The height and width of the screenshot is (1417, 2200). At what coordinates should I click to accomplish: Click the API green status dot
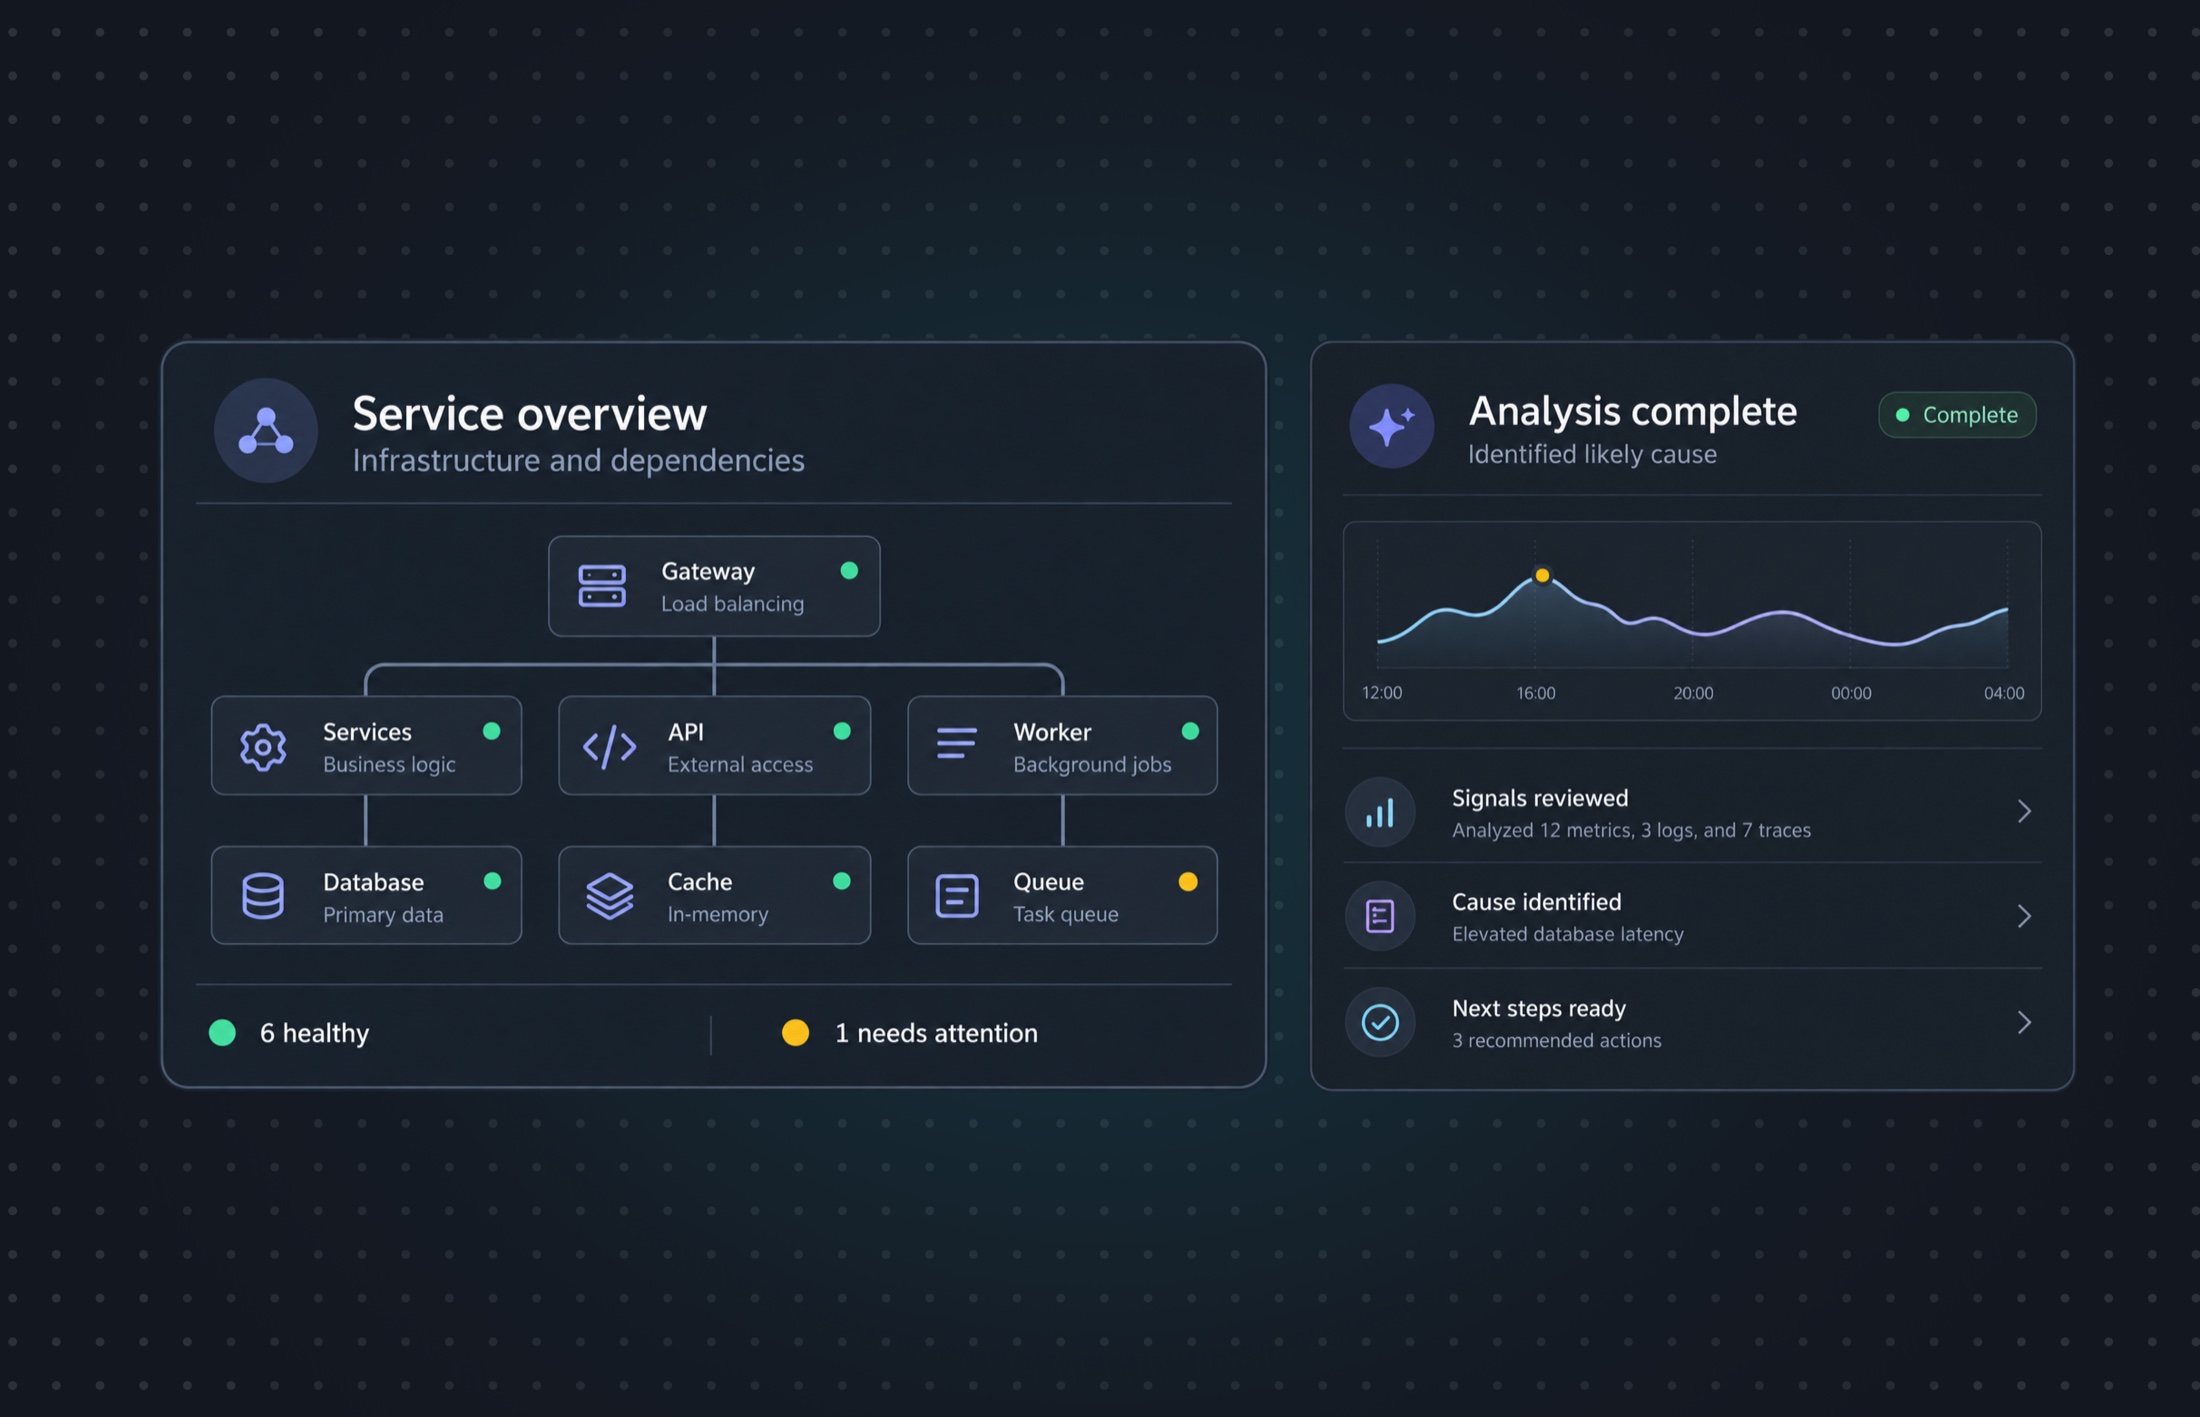842,731
